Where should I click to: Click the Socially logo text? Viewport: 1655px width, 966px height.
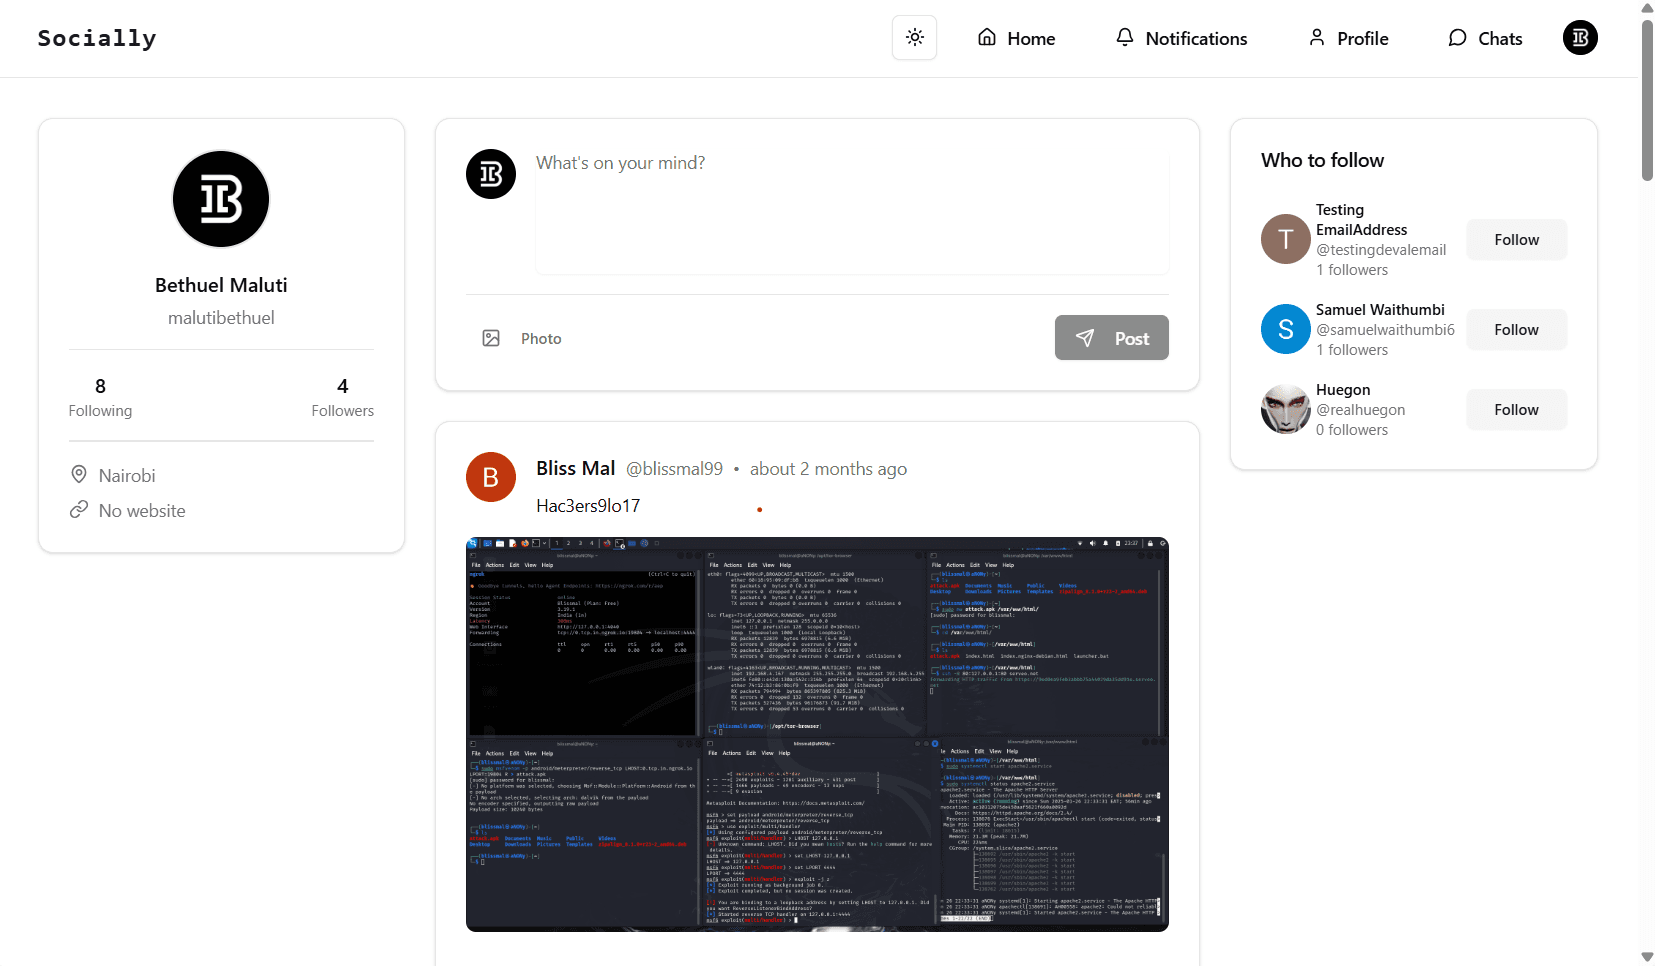click(x=97, y=38)
